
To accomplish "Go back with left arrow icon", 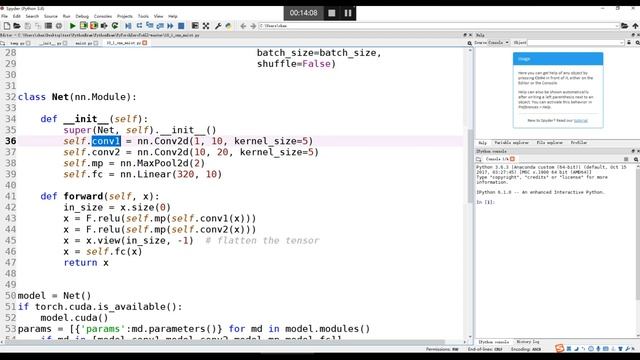I will click(243, 26).
